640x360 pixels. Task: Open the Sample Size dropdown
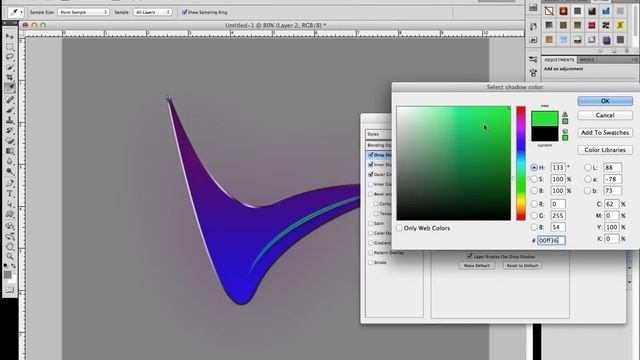83,12
